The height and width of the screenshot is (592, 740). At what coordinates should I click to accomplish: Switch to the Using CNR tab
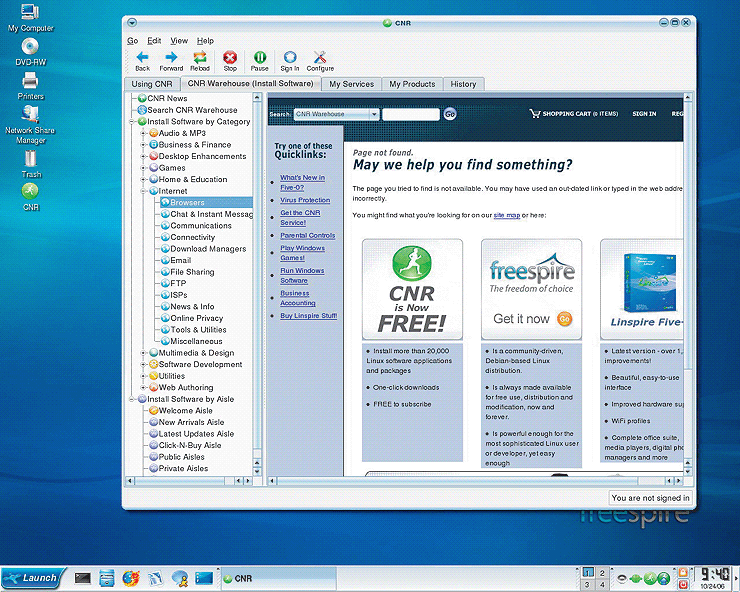(x=152, y=84)
